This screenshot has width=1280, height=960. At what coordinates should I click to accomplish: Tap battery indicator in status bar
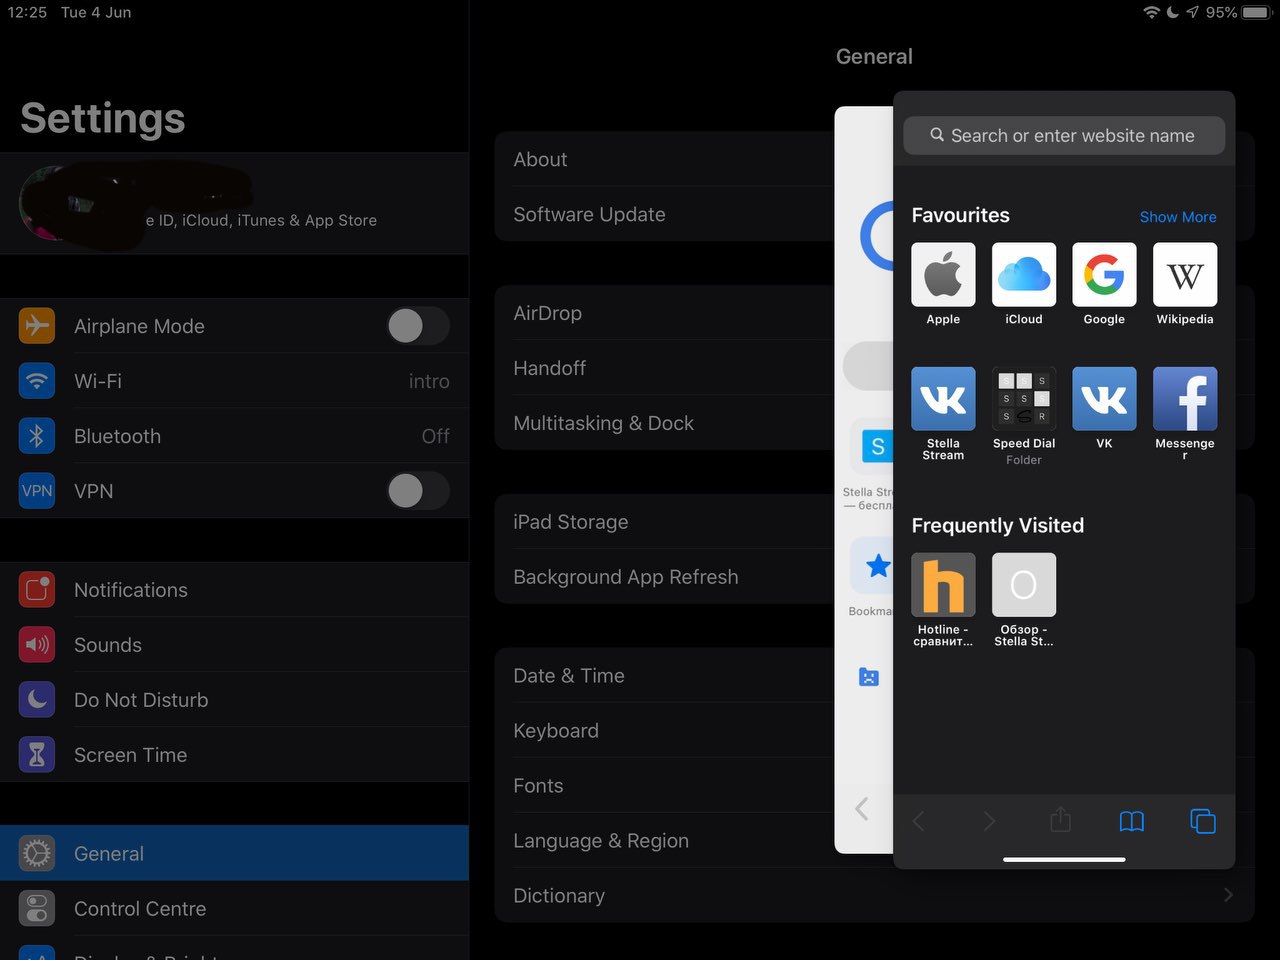point(1255,12)
